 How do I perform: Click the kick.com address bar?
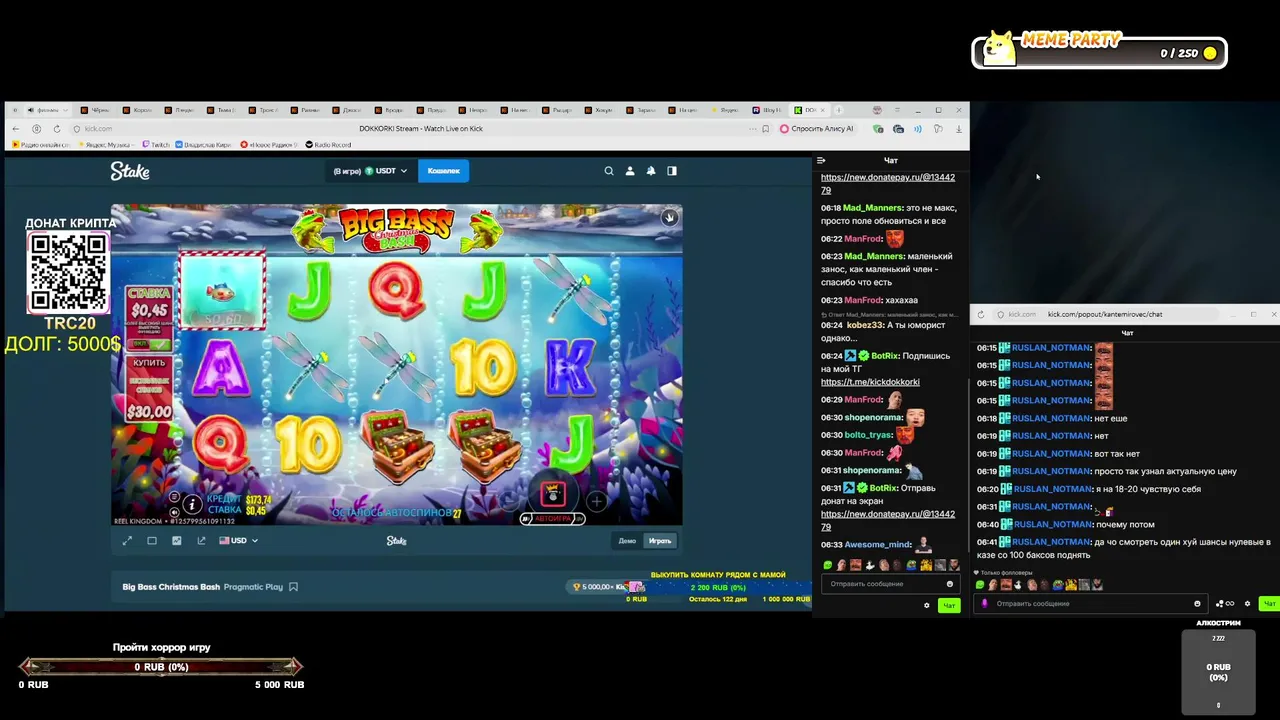[99, 129]
